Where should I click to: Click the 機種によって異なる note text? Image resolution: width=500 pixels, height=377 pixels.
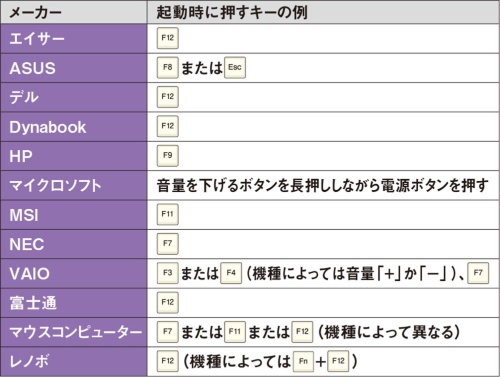point(389,332)
